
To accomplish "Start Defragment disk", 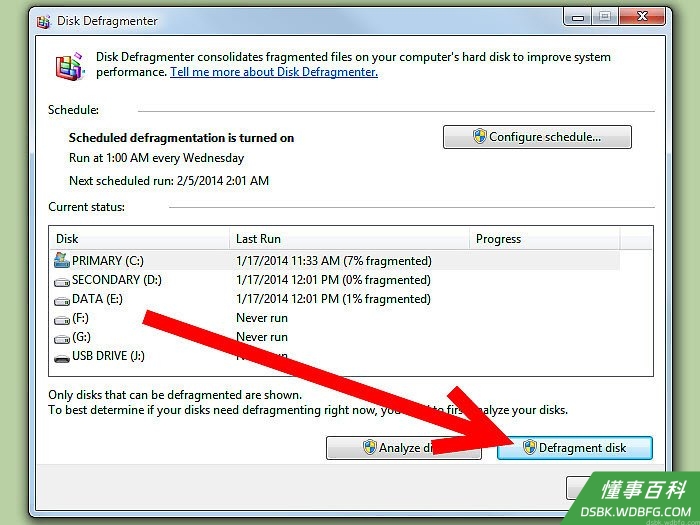I will (575, 448).
